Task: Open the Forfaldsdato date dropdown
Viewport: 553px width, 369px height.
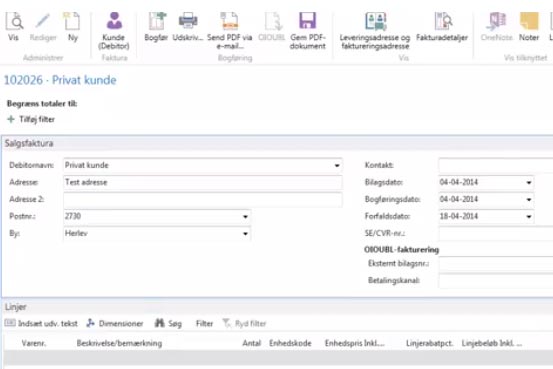Action: 529,217
